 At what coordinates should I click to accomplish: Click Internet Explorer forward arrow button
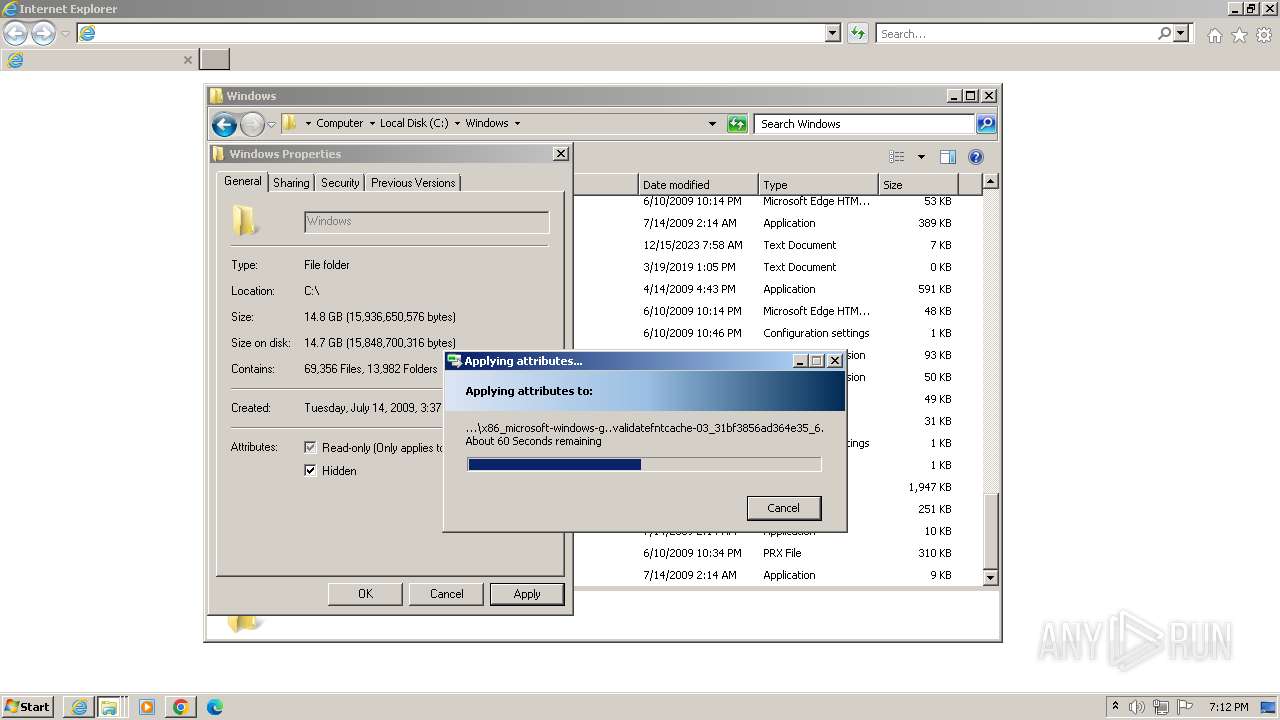(x=43, y=33)
